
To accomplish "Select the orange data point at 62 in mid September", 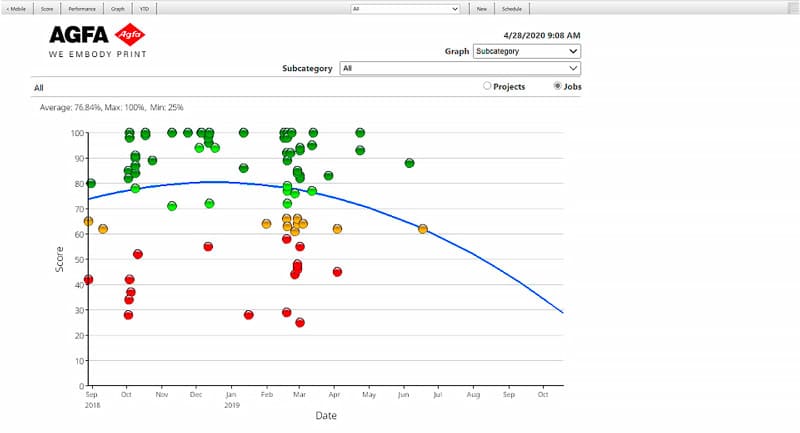I will coord(103,229).
